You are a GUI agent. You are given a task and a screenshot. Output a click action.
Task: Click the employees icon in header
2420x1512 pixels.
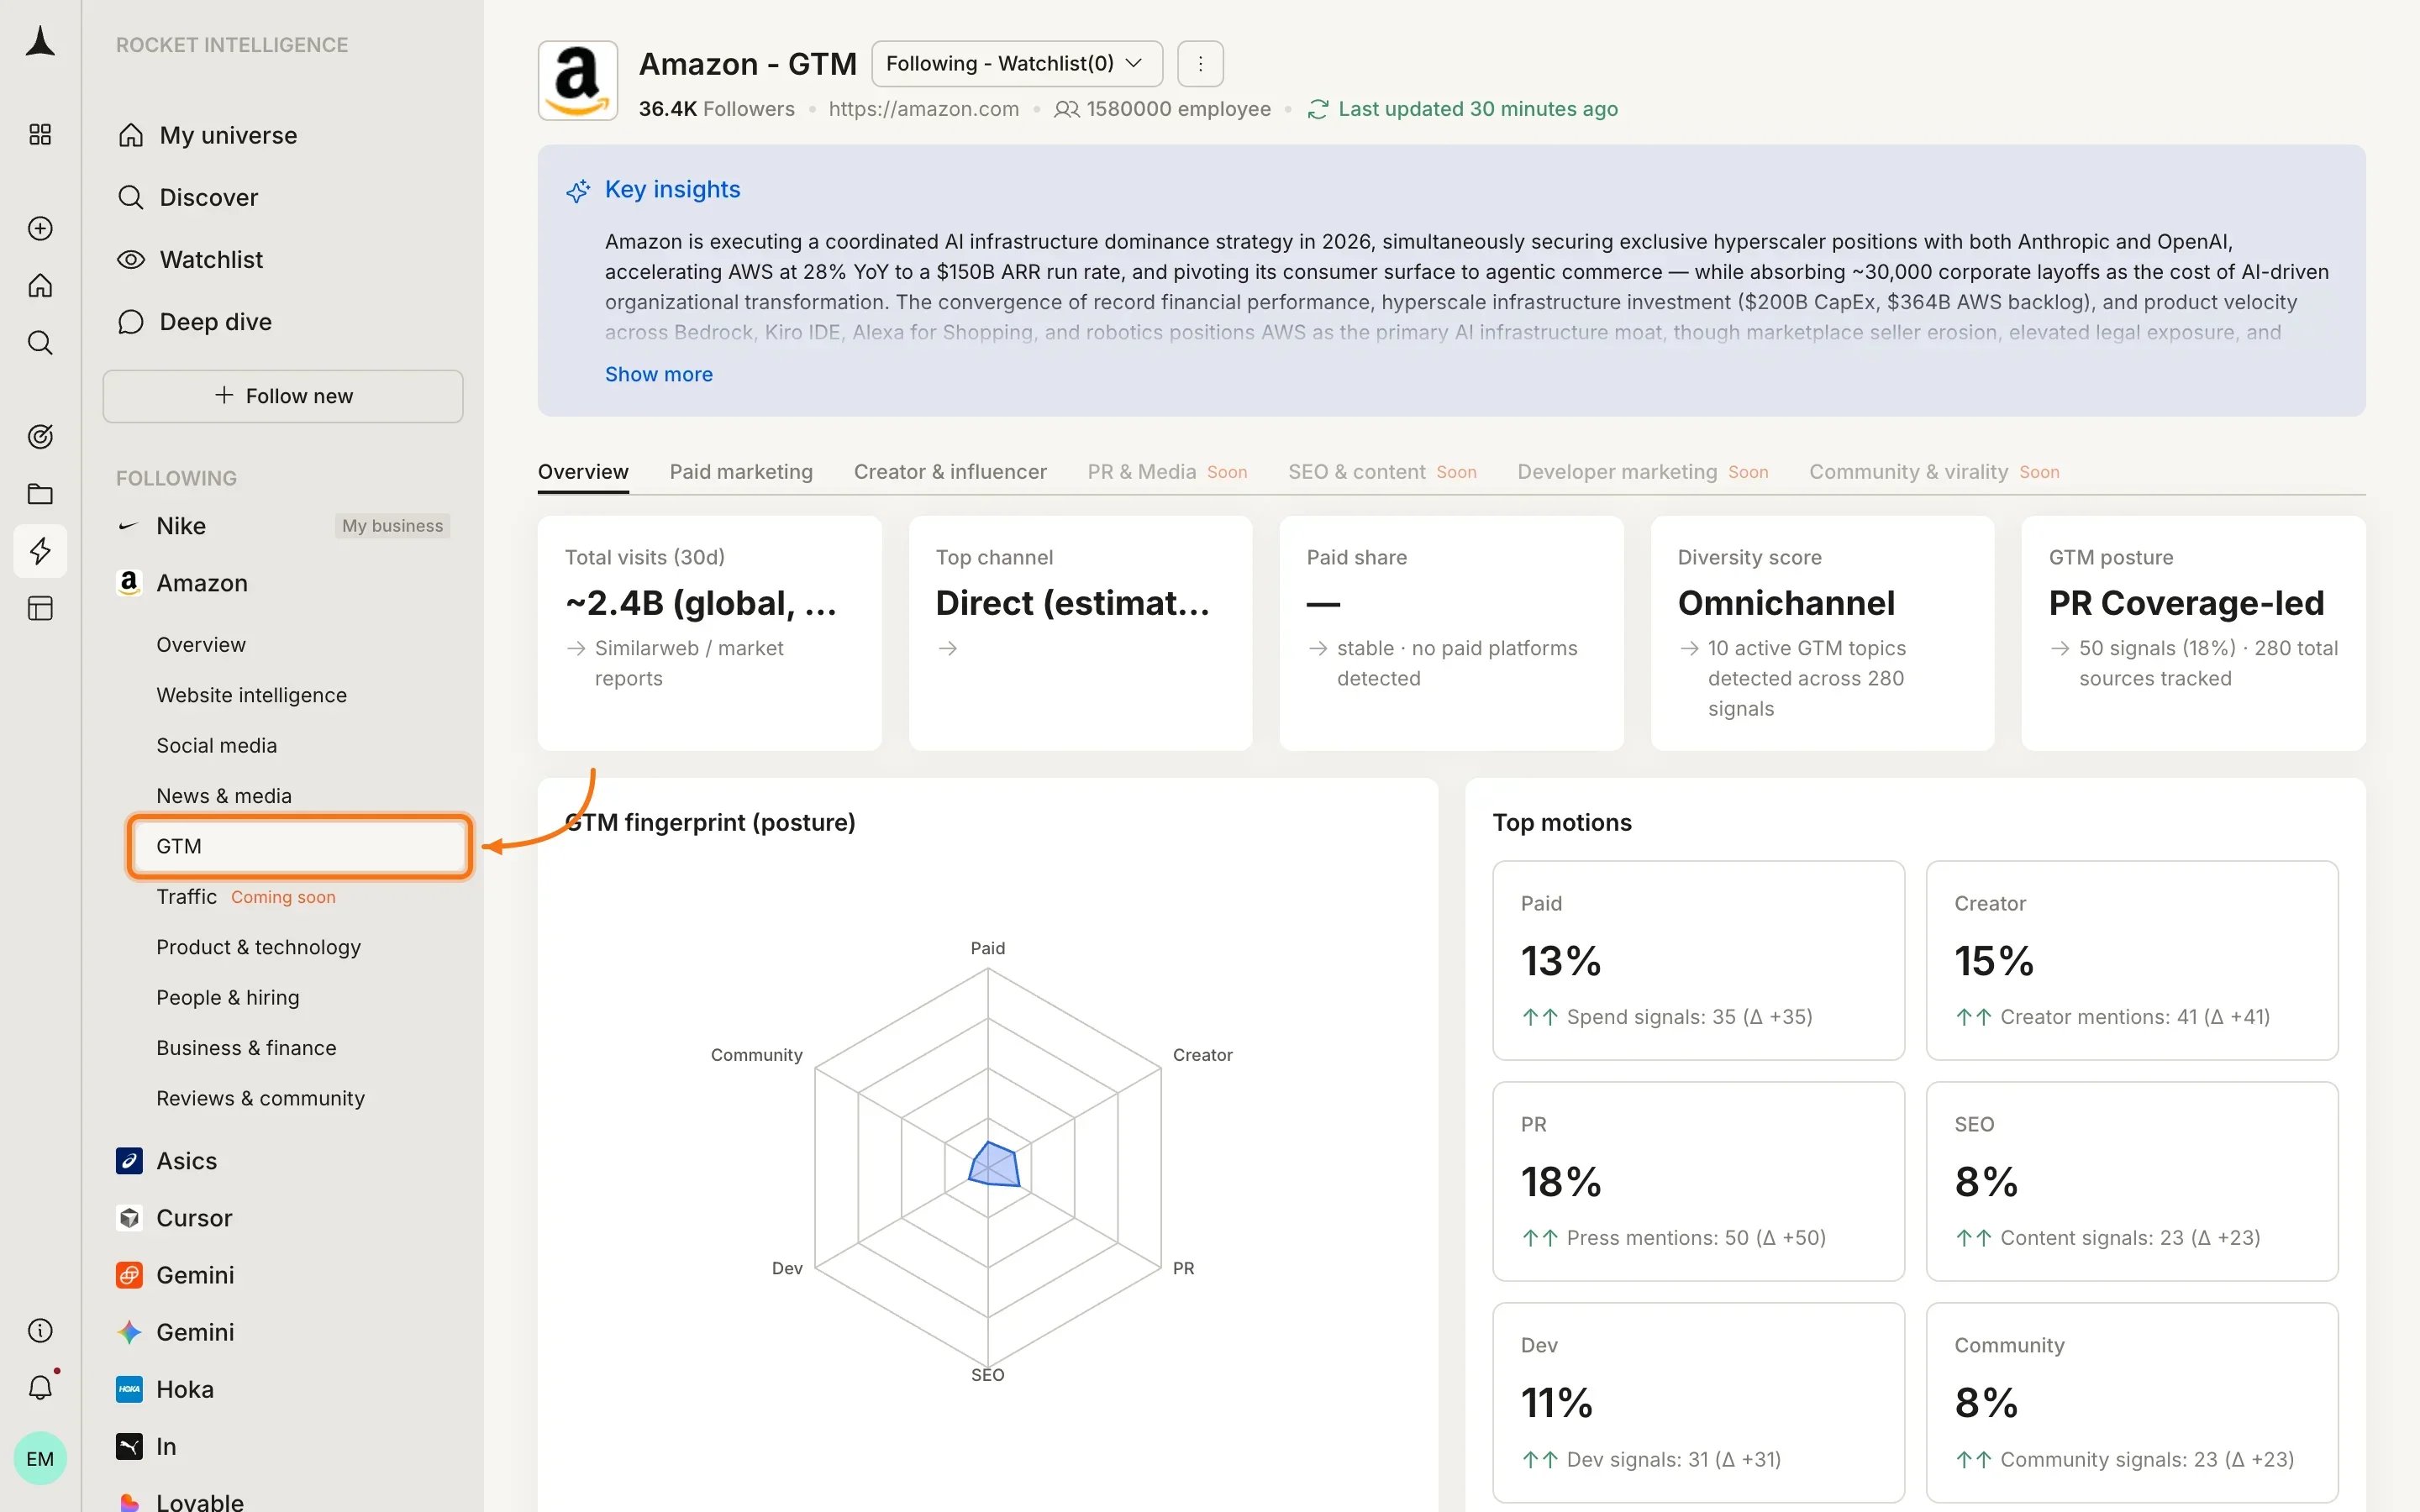(x=1067, y=109)
